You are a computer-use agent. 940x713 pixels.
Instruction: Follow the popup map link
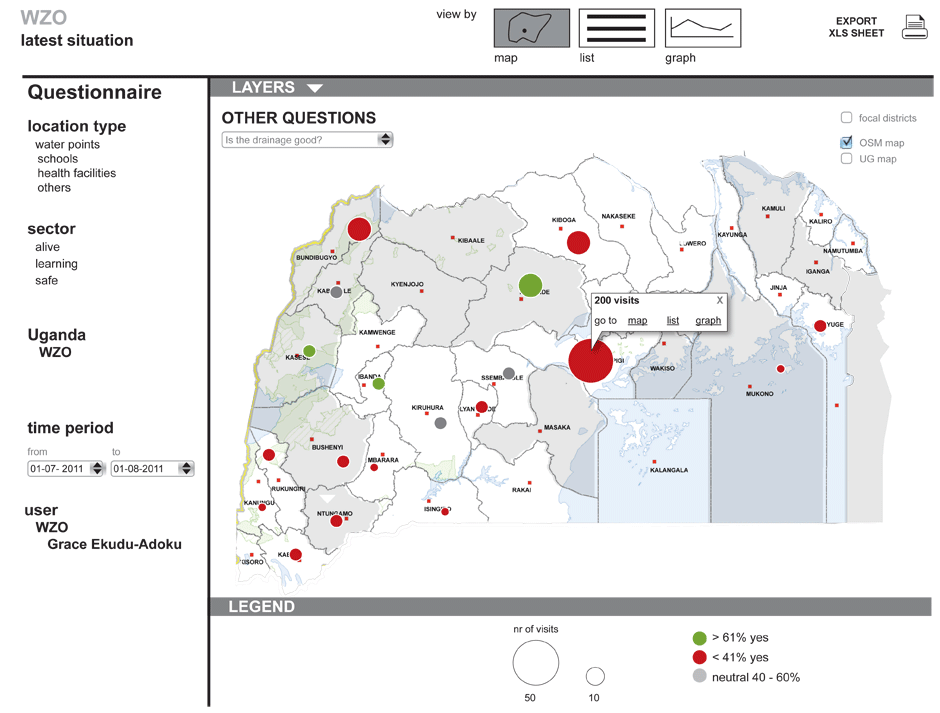[x=637, y=321]
